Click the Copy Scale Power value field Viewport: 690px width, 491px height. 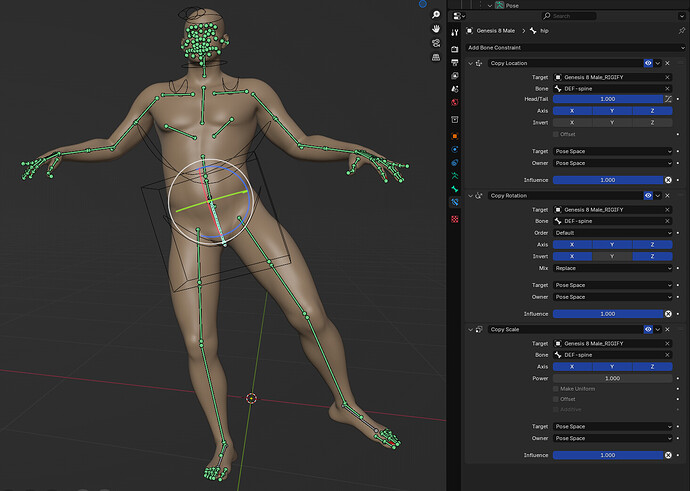[613, 378]
